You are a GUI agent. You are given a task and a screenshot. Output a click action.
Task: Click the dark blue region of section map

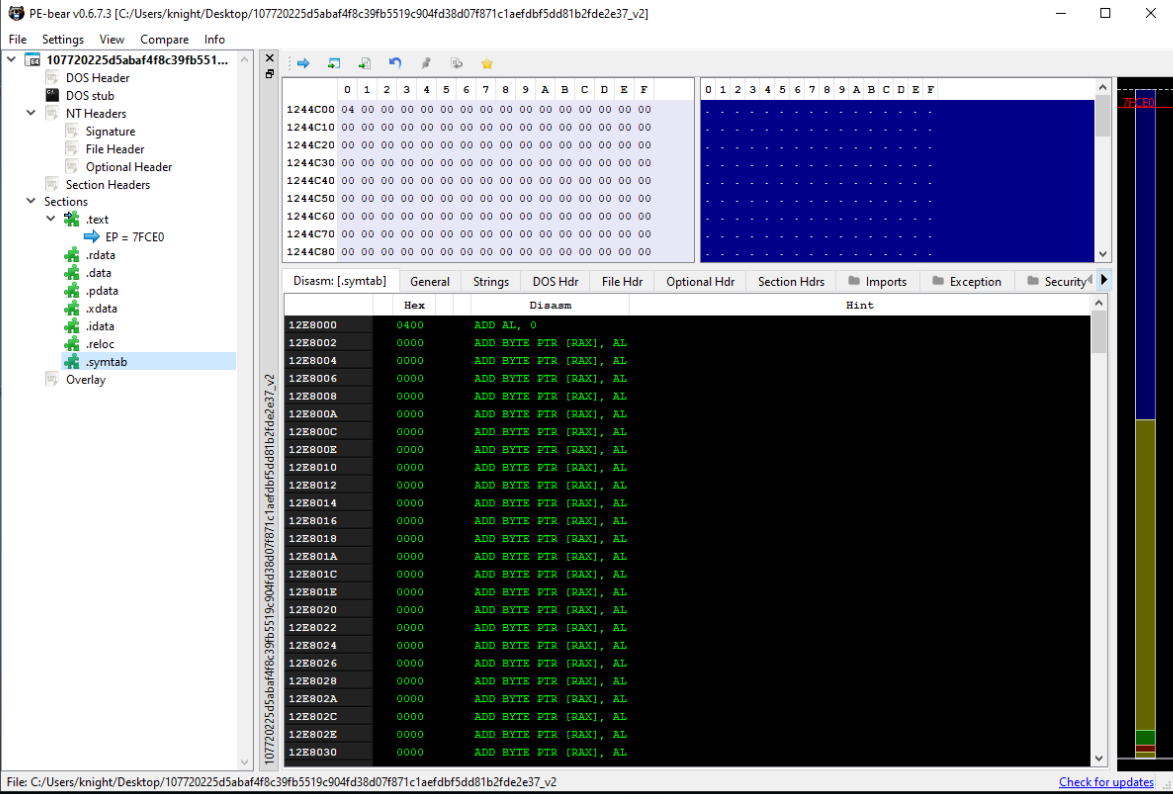tap(1146, 254)
